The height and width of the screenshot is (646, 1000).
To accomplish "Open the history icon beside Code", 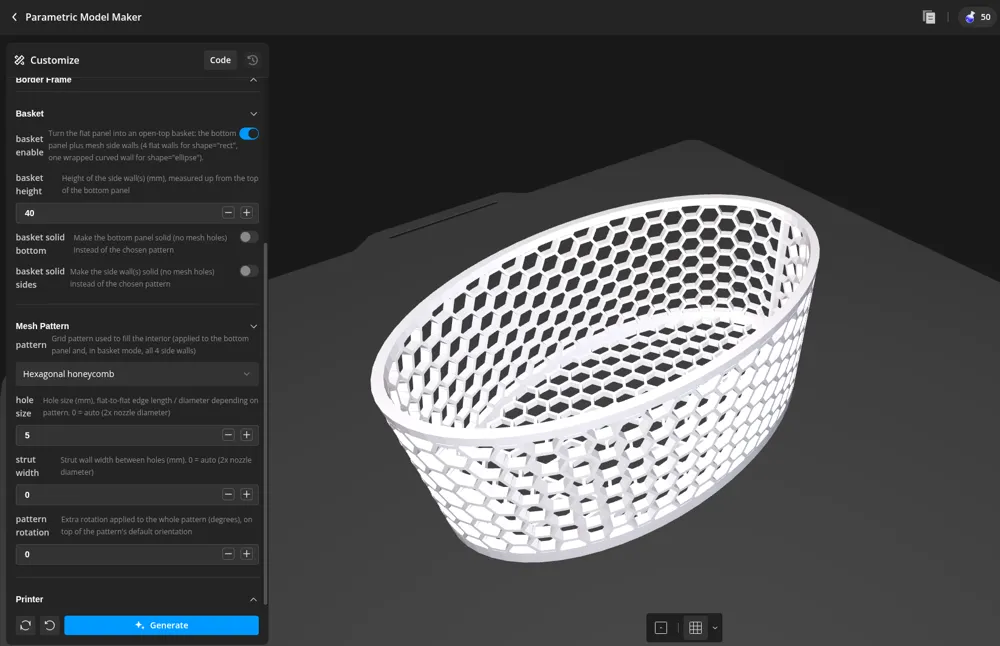I will (253, 60).
